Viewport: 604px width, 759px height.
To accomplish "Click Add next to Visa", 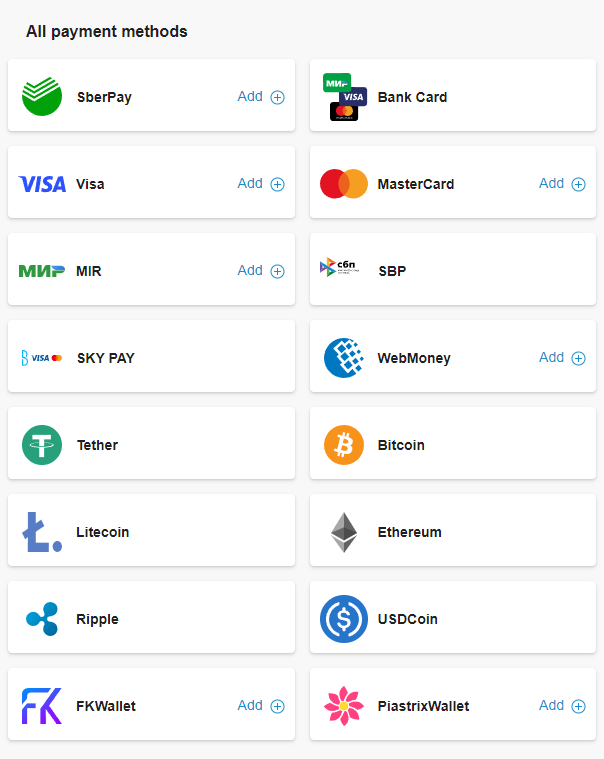I will (261, 184).
